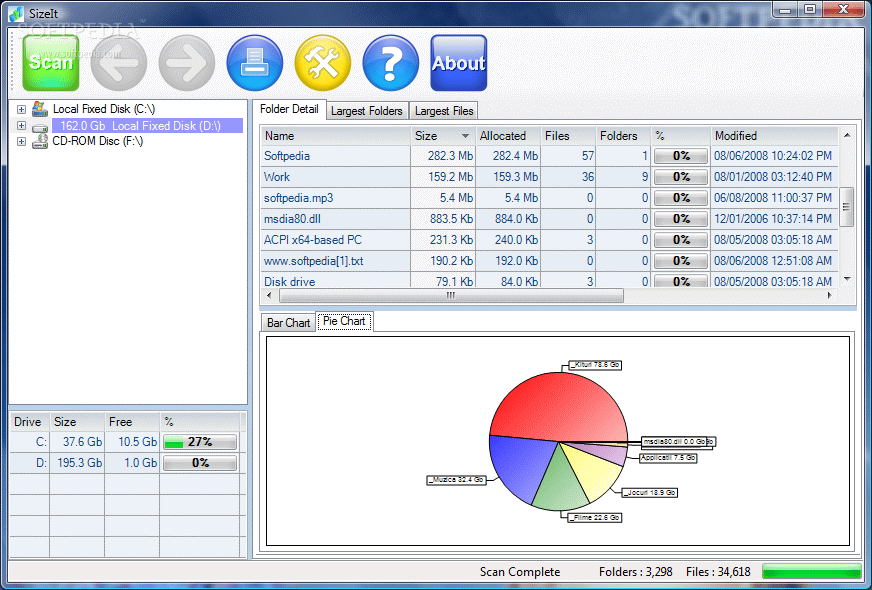Click the blue About button
The height and width of the screenshot is (590, 872).
tap(459, 63)
